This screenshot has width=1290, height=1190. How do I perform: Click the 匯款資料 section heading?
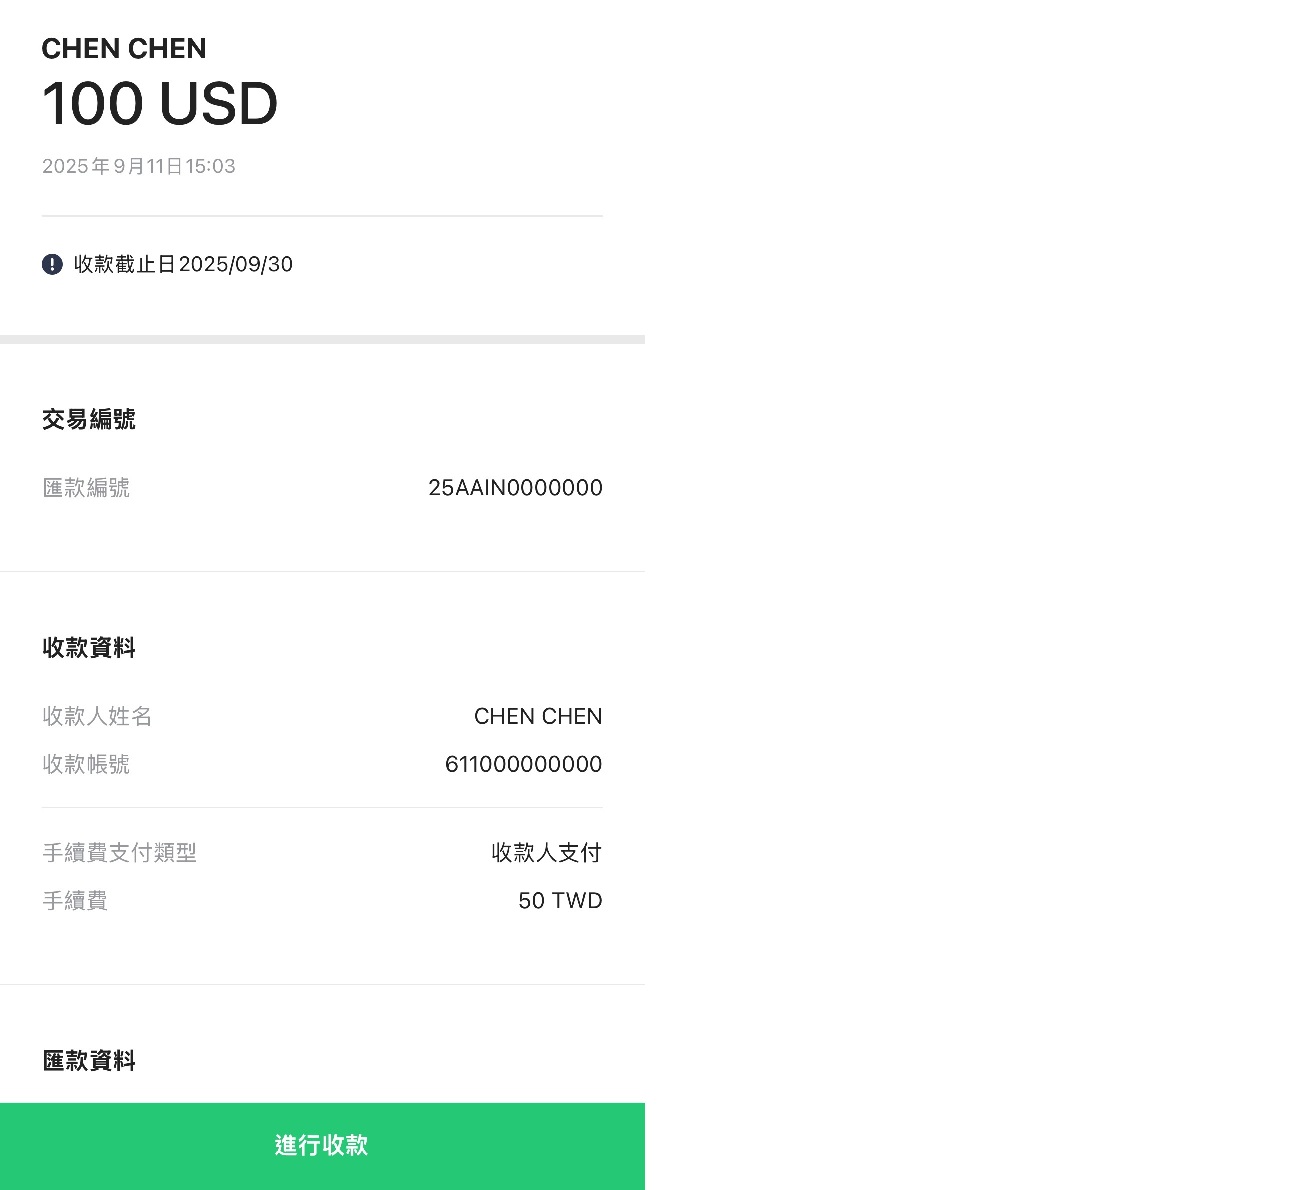pos(89,1061)
